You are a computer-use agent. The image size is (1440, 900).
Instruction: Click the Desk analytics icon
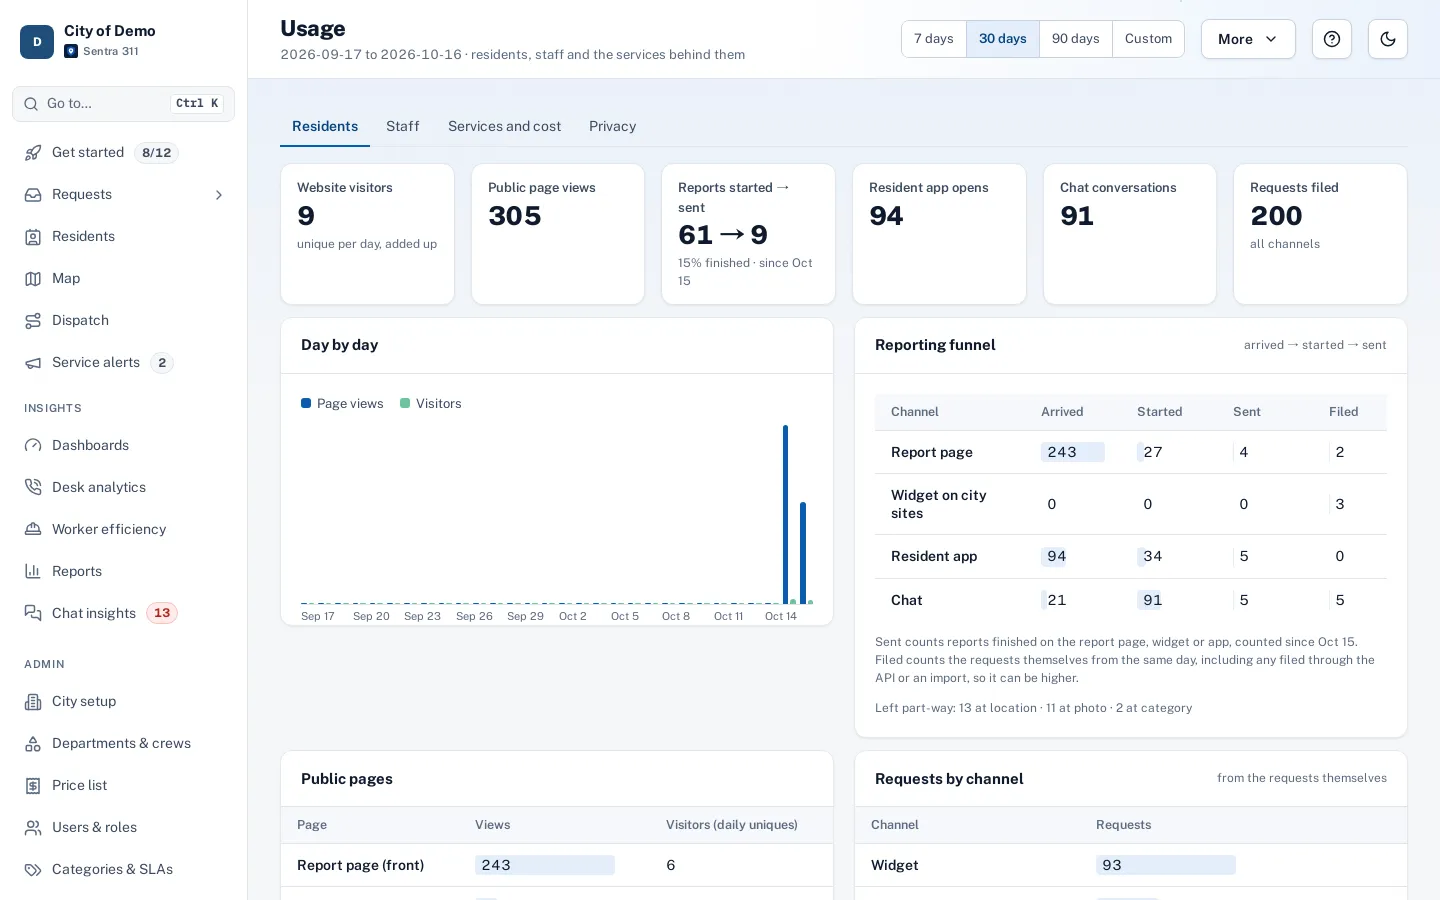pos(33,488)
